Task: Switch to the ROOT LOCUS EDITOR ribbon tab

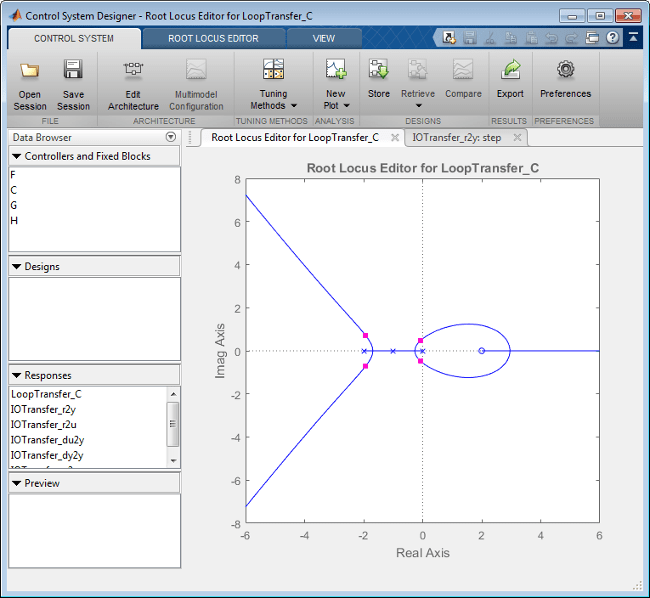Action: point(213,38)
